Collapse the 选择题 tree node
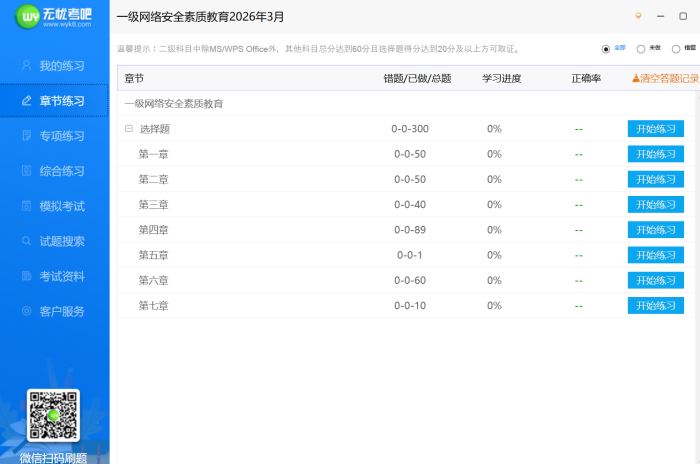Image resolution: width=700 pixels, height=464 pixels. (128, 129)
